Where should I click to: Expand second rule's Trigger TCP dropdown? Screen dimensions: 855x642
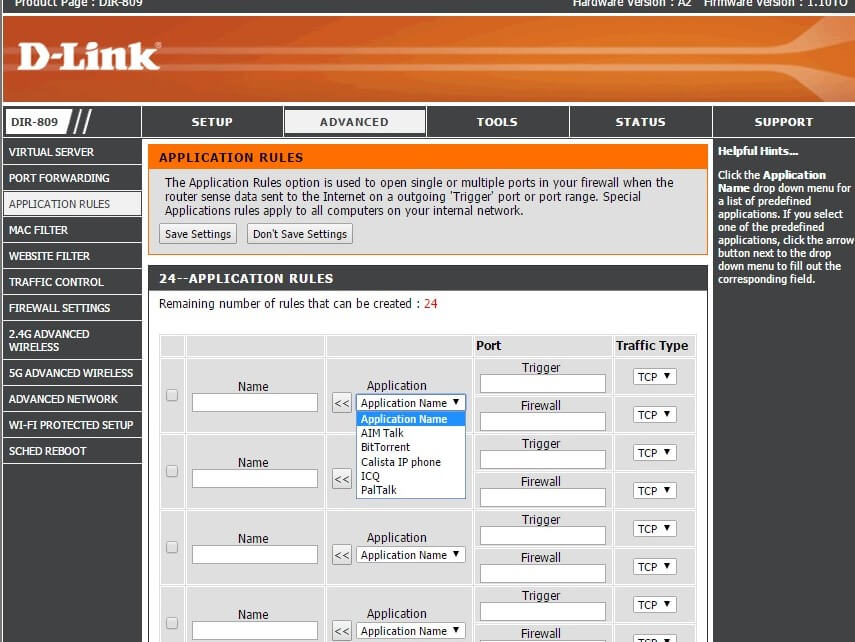click(655, 453)
